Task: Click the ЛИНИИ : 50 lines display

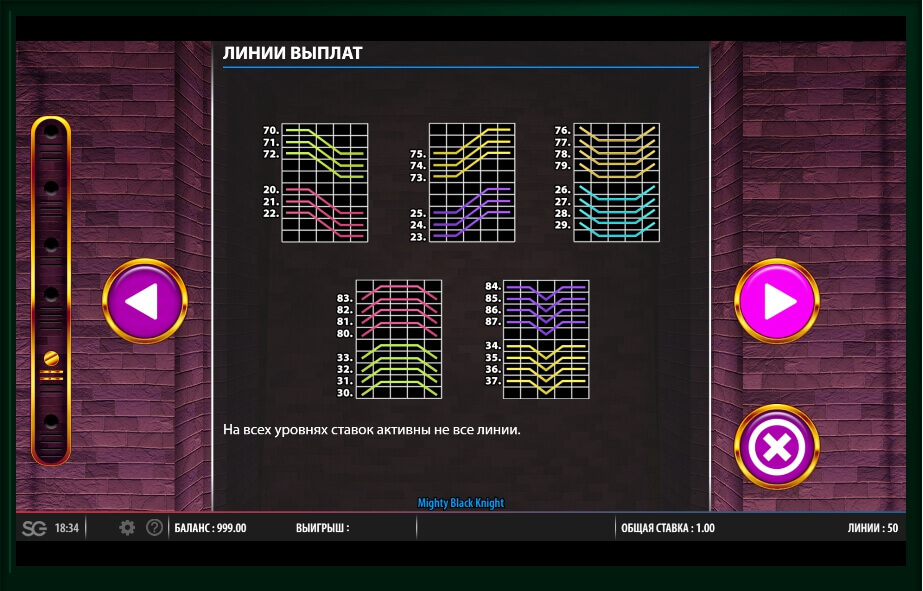Action: 872,528
